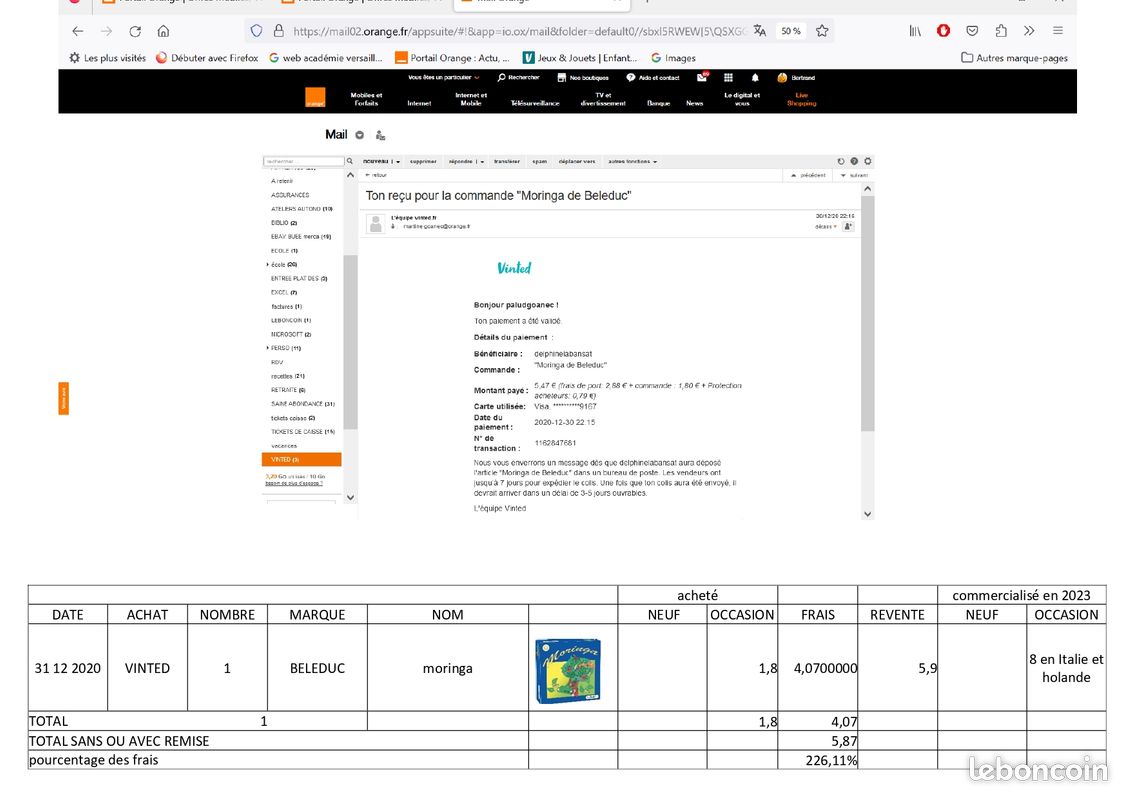Click the 'supprimer' button
Image resolution: width=1131 pixels, height=800 pixels.
tap(423, 162)
